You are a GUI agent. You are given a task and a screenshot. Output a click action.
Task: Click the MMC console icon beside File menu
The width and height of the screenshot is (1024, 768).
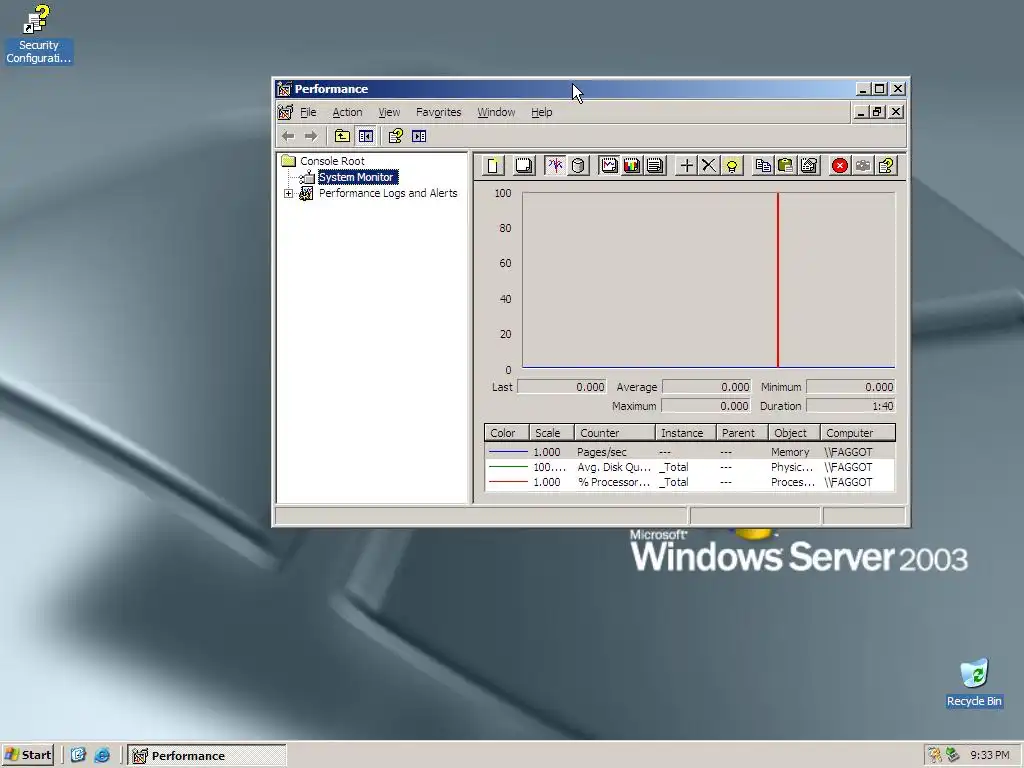coord(285,112)
